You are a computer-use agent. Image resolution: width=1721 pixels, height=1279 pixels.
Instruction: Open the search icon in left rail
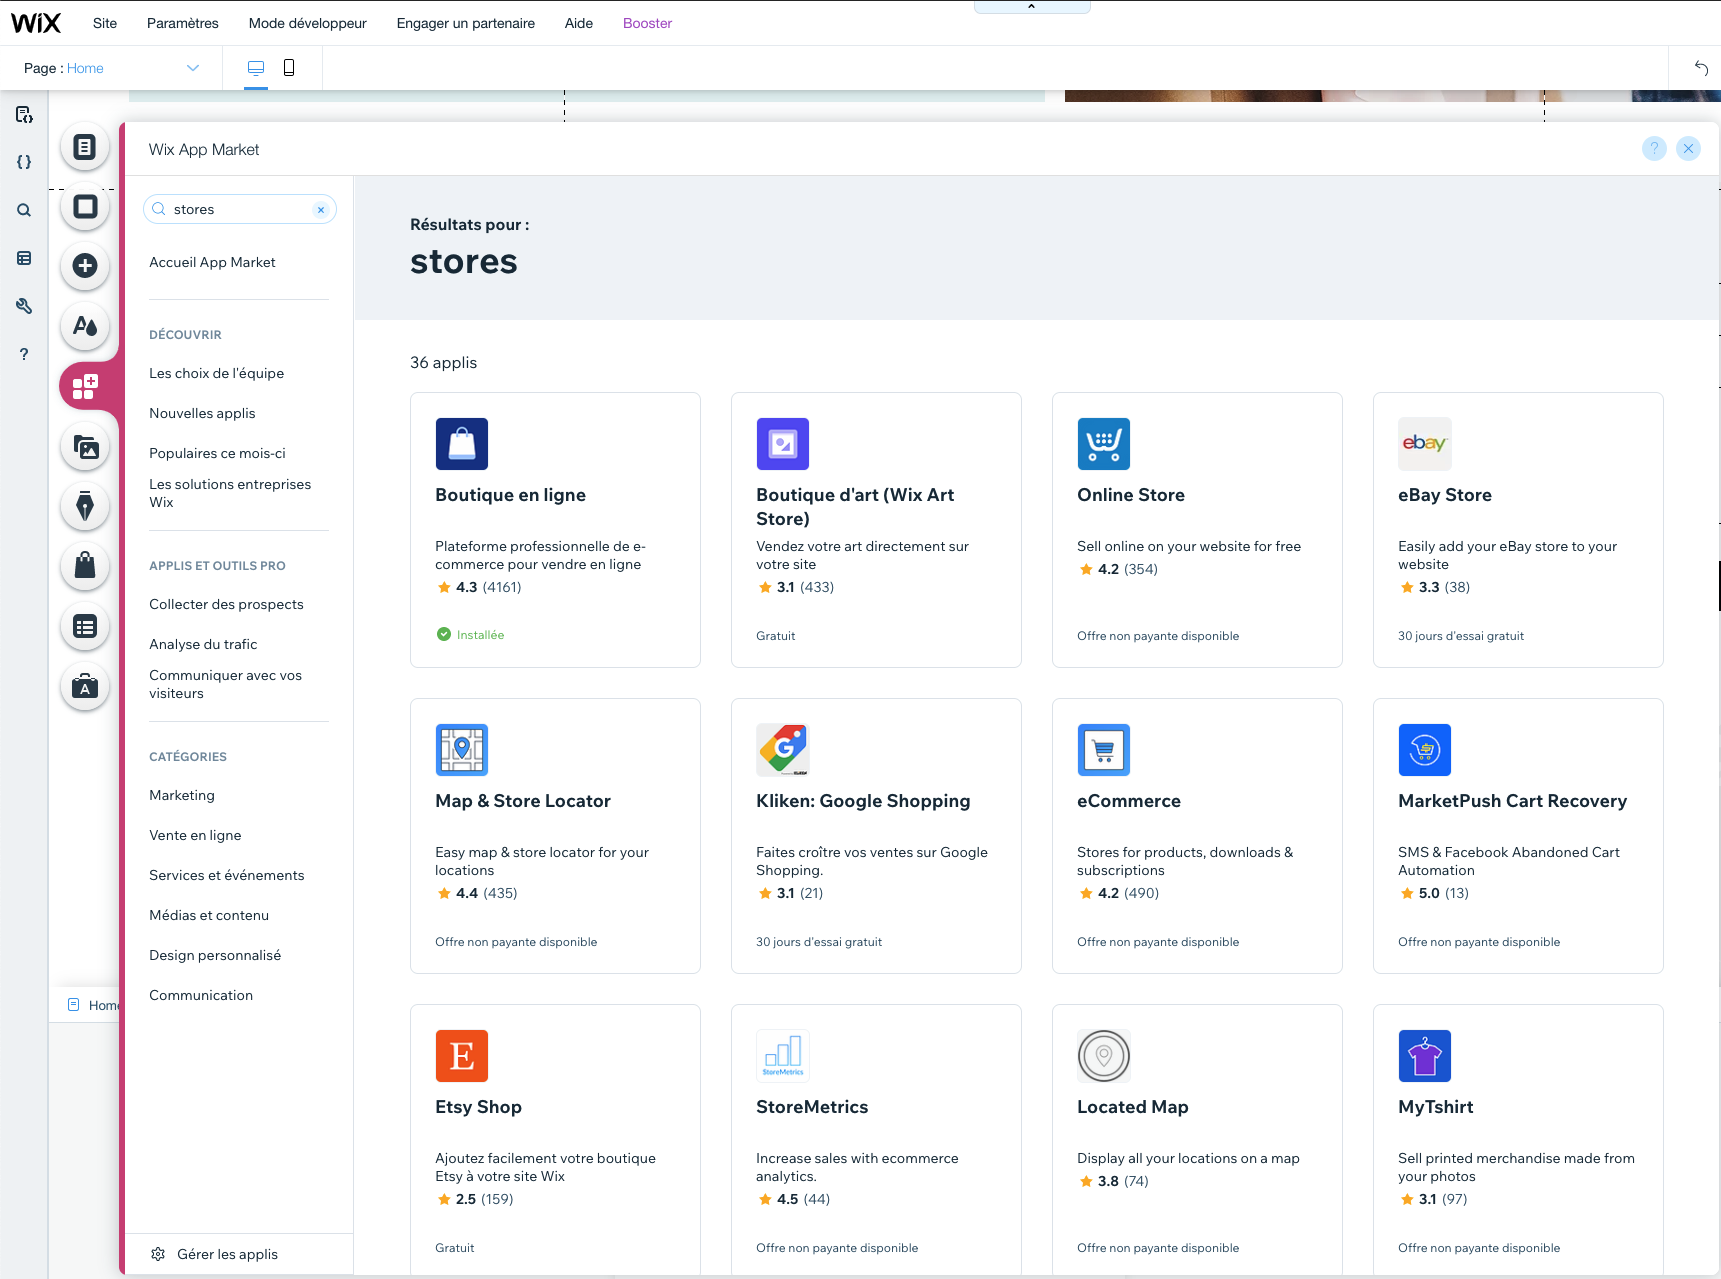(24, 210)
